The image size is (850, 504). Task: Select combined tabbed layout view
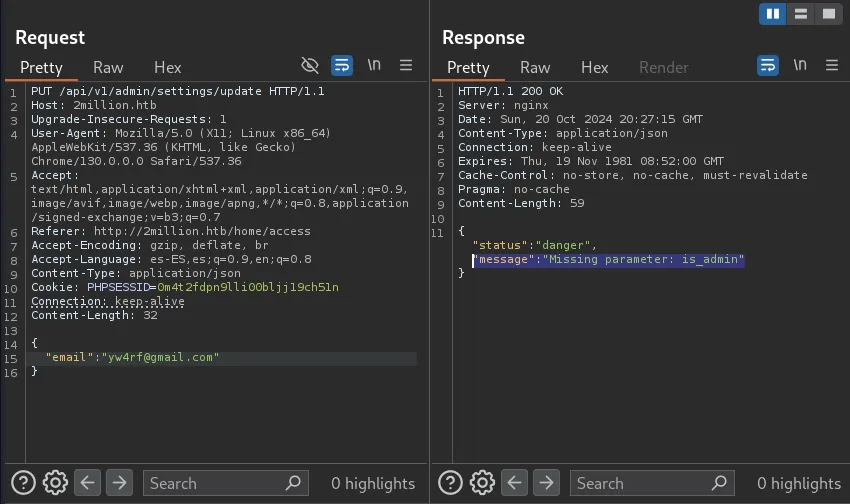click(828, 14)
